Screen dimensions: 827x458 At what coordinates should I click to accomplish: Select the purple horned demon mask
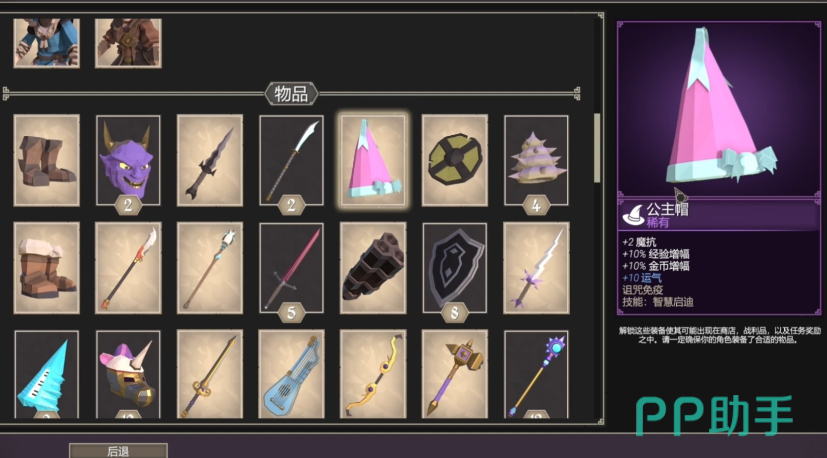[x=128, y=160]
